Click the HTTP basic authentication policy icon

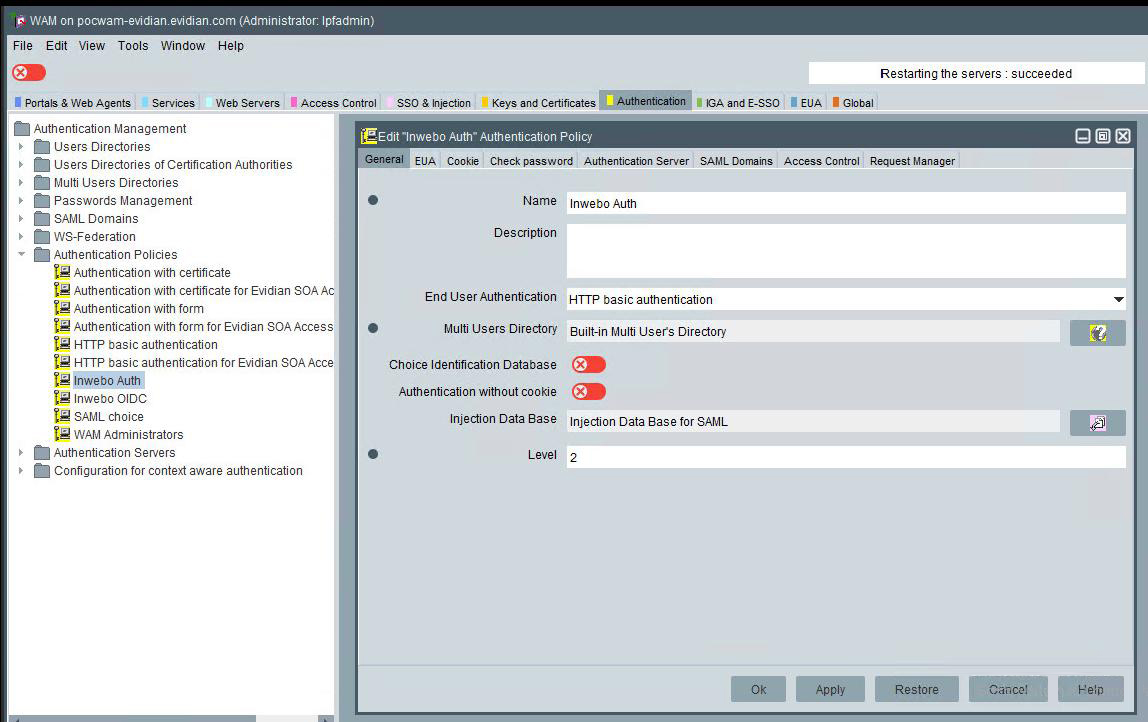(62, 345)
